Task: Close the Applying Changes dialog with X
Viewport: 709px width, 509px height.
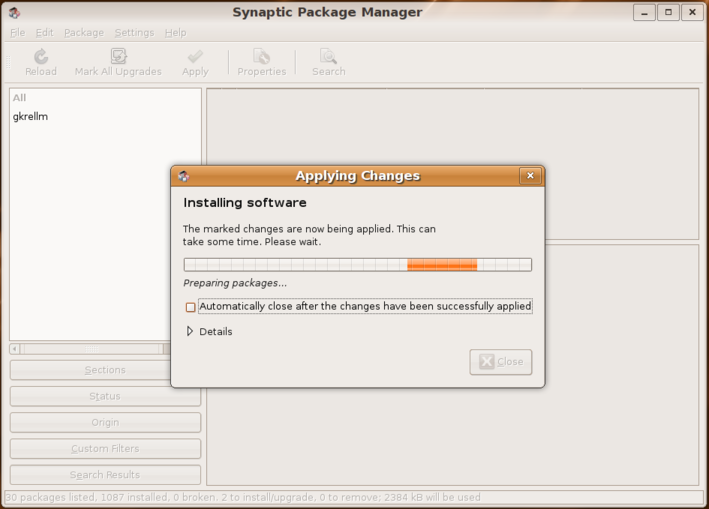Action: (x=530, y=175)
